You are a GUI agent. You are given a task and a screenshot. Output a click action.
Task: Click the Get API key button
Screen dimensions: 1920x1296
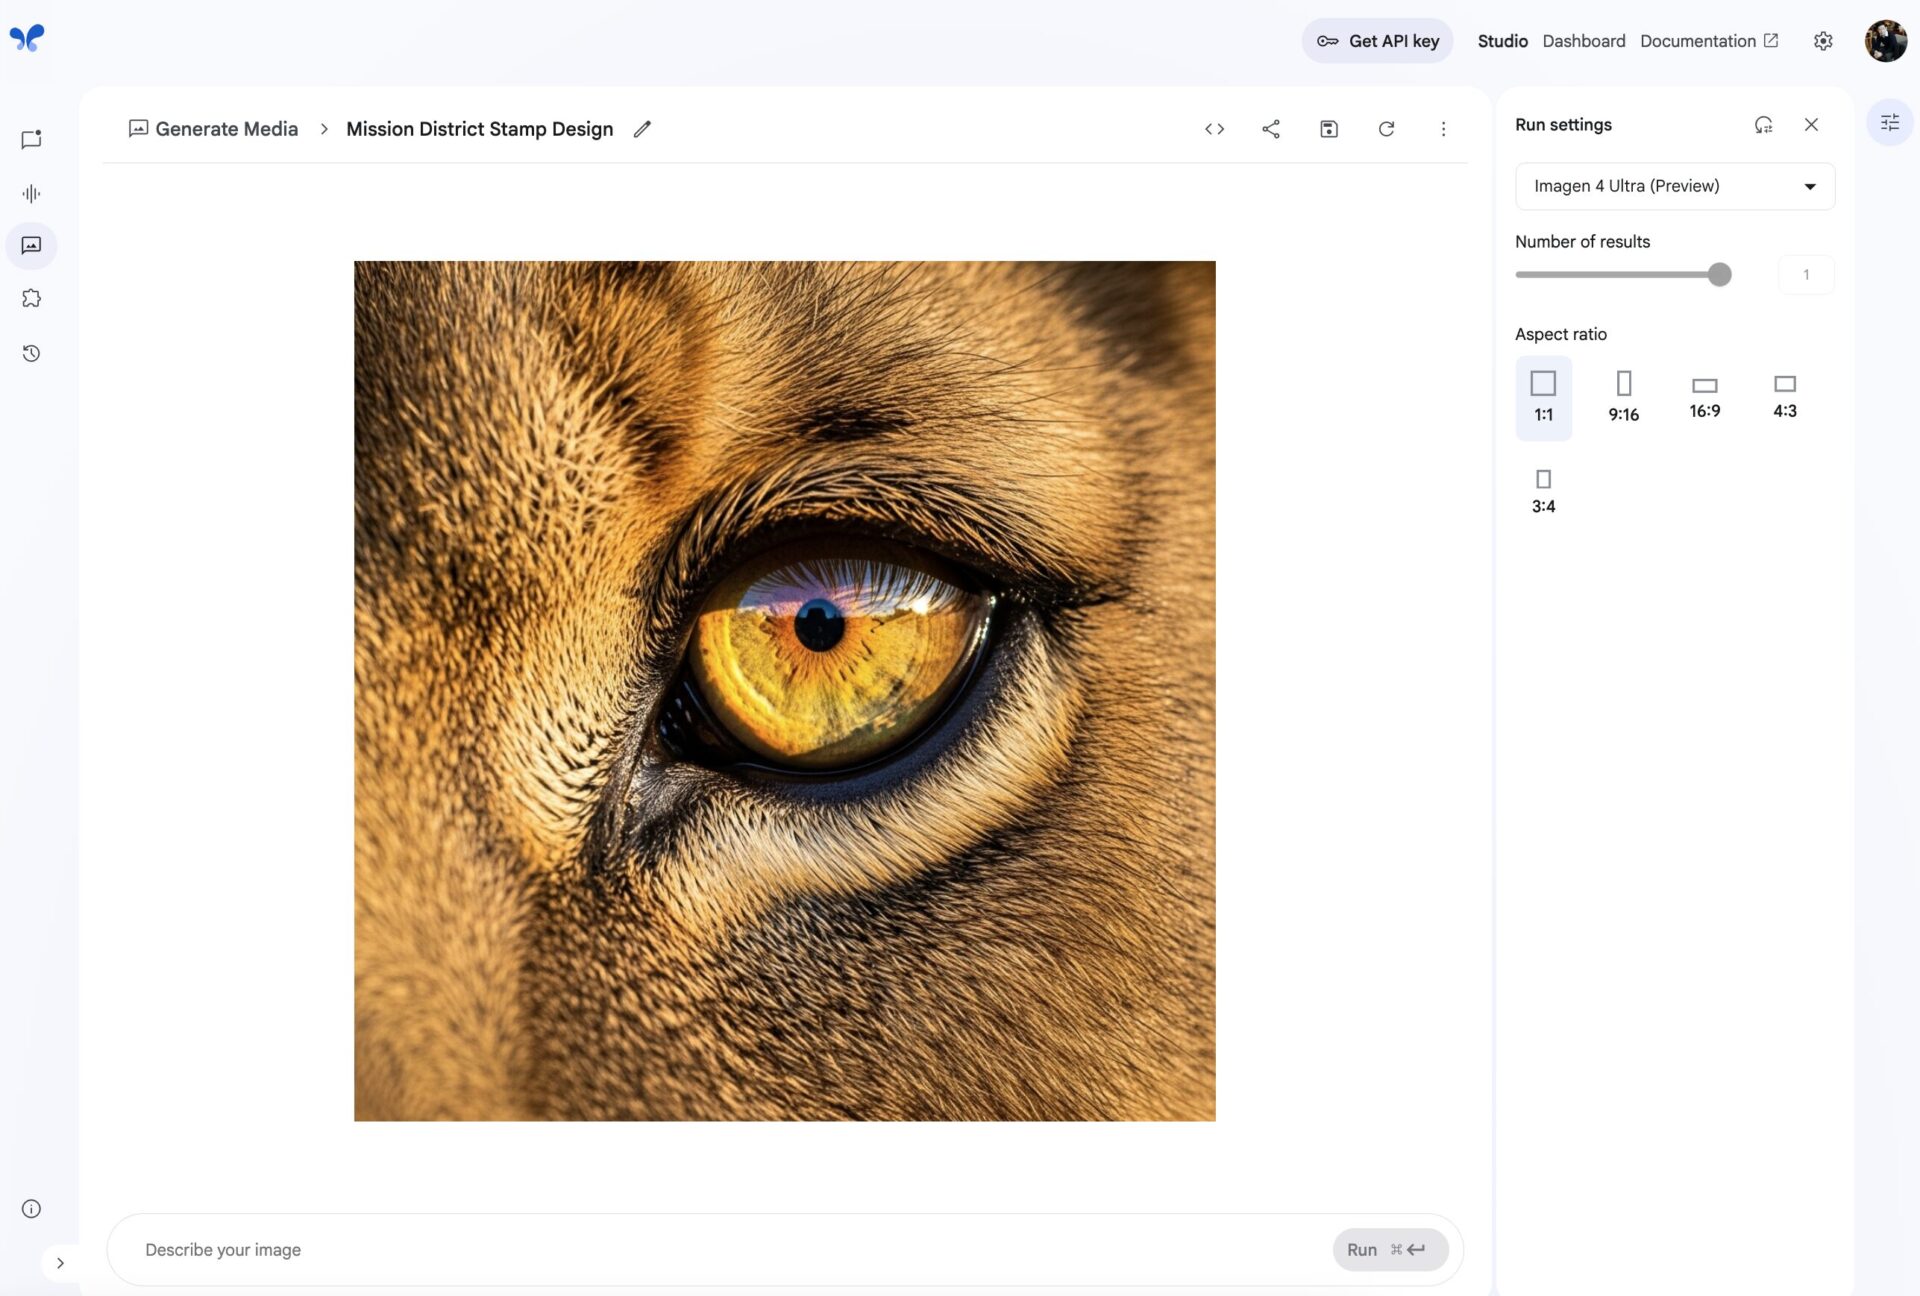click(1377, 40)
